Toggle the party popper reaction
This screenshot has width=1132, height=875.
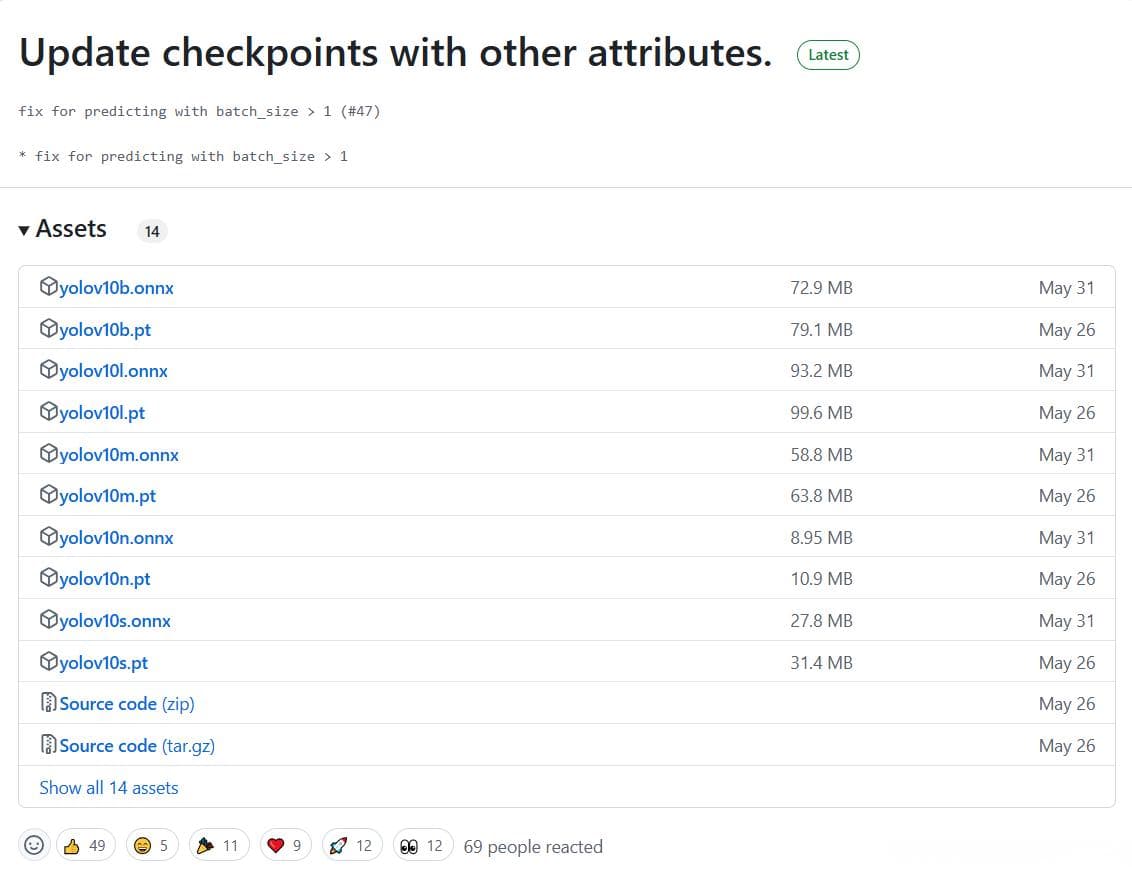point(218,846)
